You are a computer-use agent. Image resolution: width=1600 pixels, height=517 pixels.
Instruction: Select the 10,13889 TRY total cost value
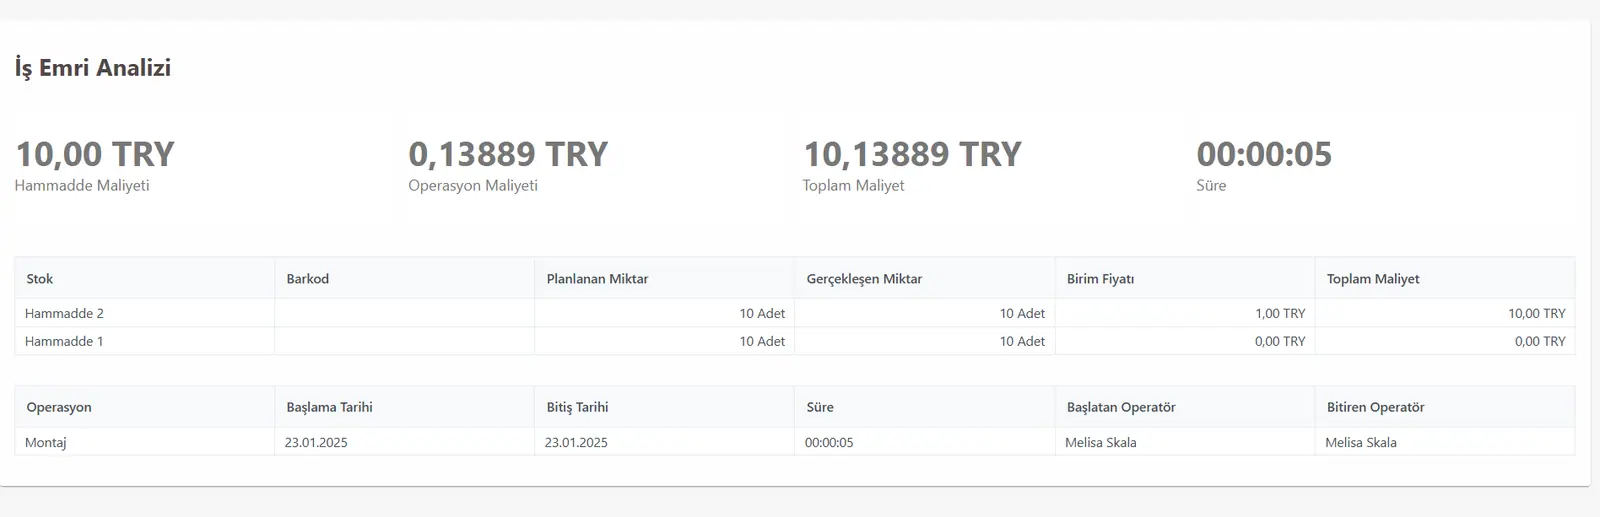pos(912,154)
